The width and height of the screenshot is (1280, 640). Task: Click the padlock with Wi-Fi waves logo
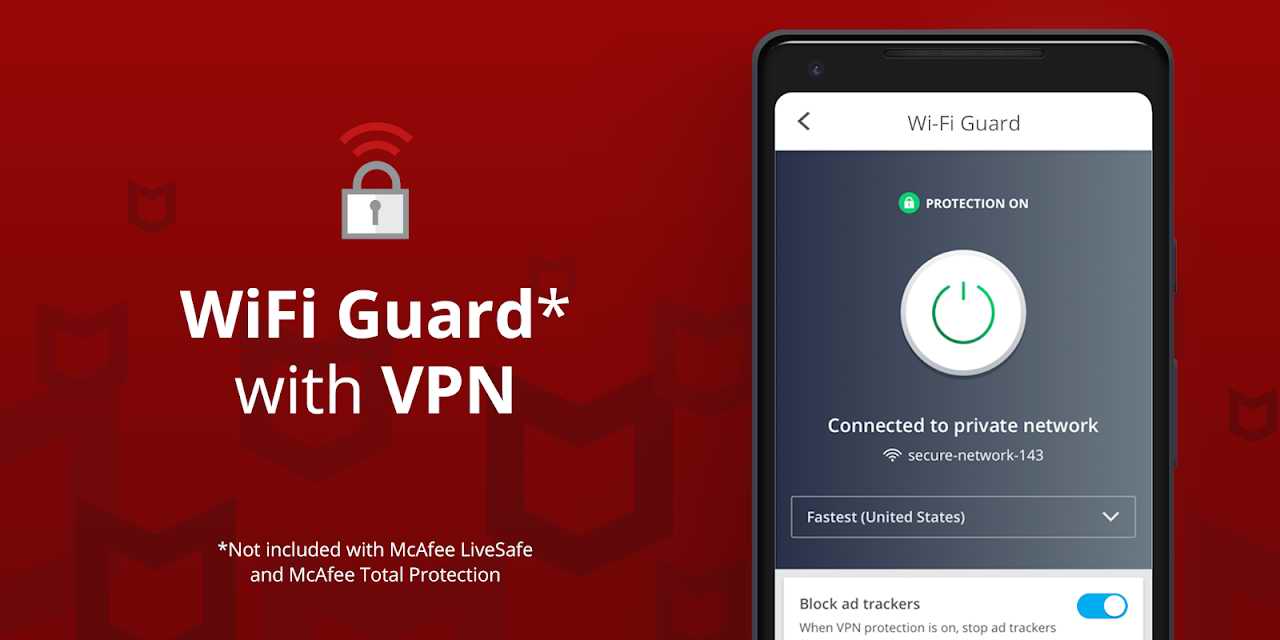pos(375,180)
